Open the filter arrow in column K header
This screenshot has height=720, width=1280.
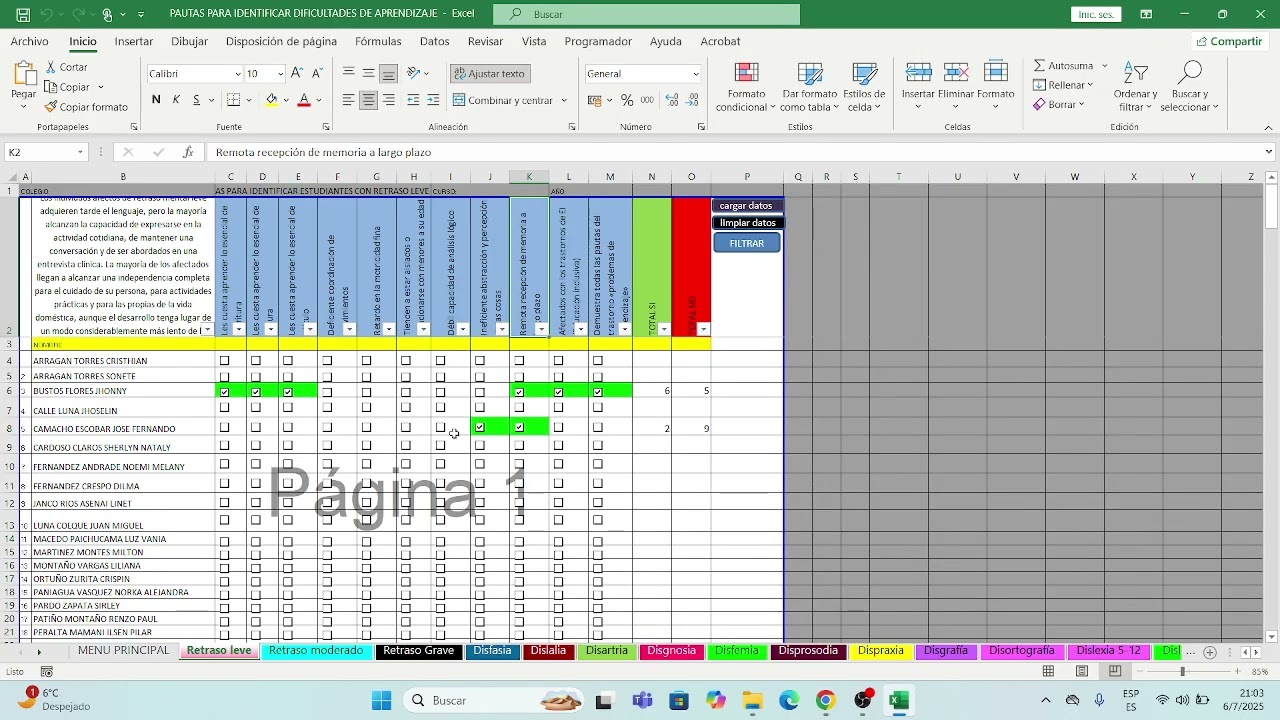[x=542, y=329]
